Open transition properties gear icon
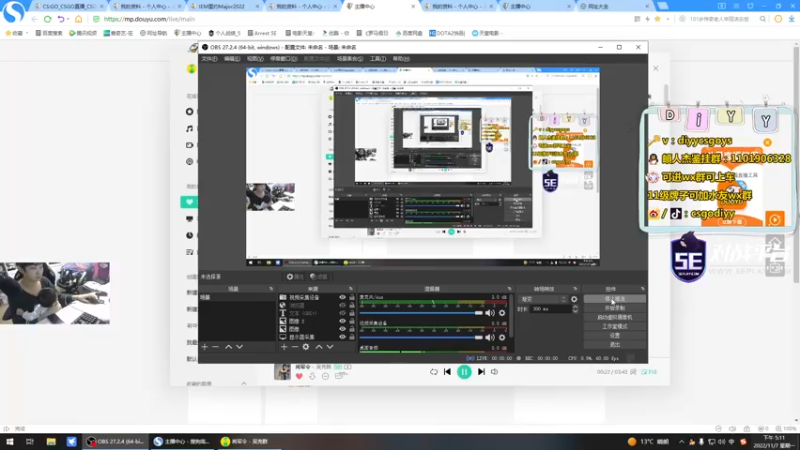The width and height of the screenshot is (800, 450). 574,299
